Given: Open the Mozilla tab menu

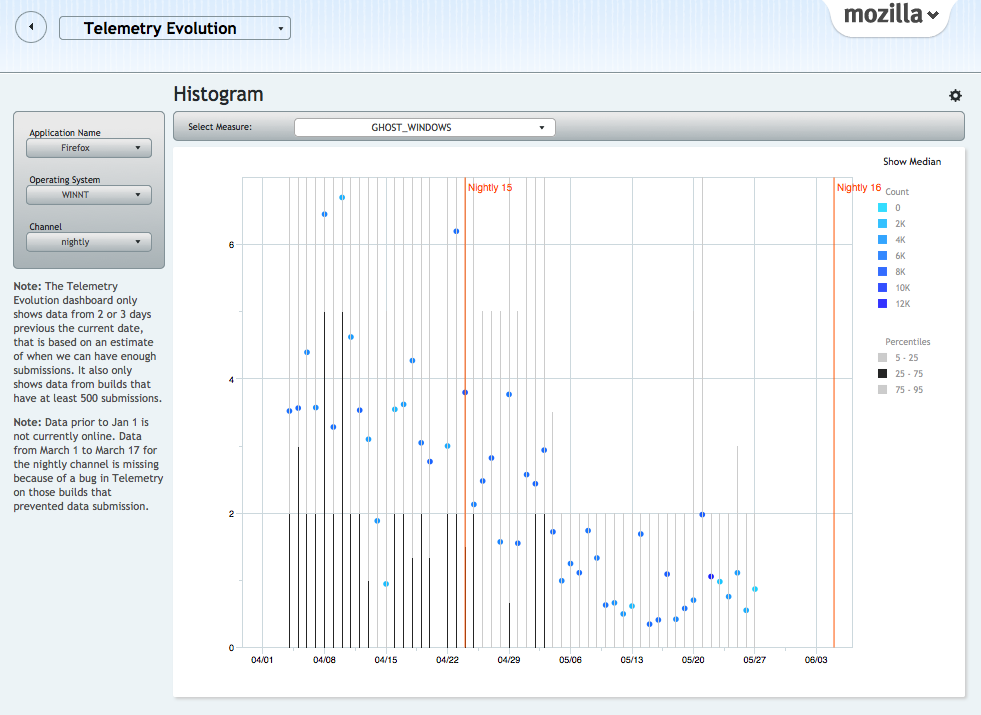Looking at the screenshot, I should 891,15.
